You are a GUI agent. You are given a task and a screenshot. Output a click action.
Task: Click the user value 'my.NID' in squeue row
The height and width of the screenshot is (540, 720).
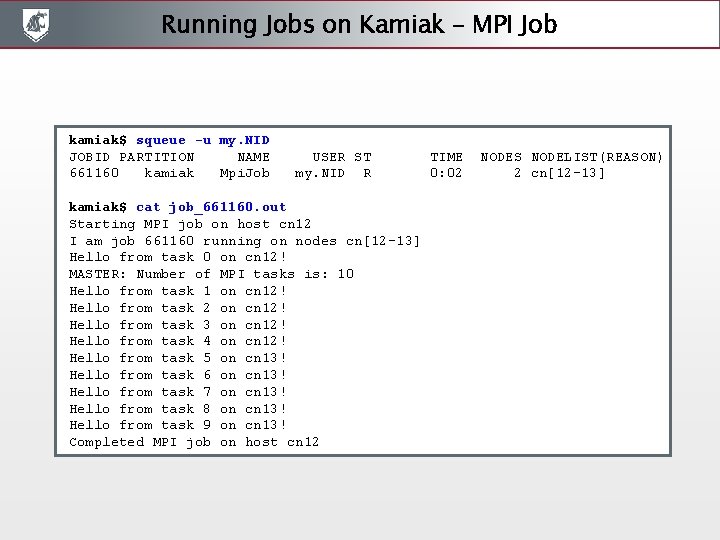[320, 174]
